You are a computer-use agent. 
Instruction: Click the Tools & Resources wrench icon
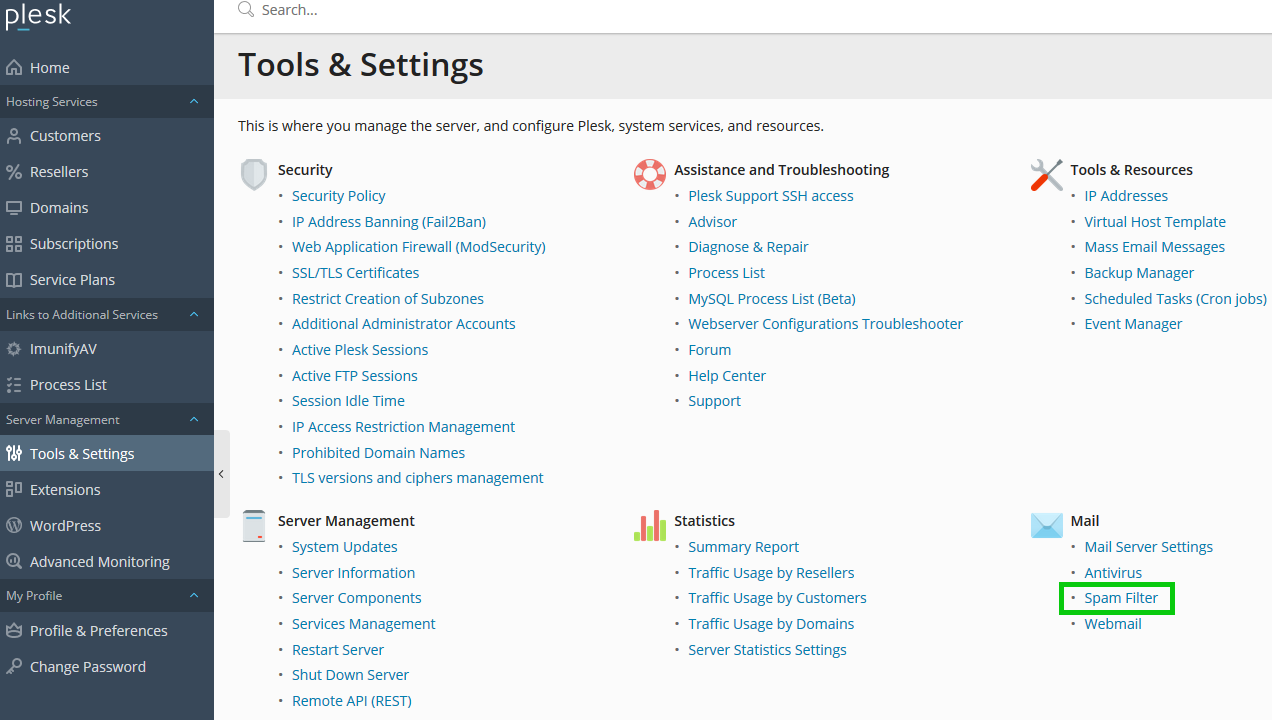pyautogui.click(x=1046, y=174)
